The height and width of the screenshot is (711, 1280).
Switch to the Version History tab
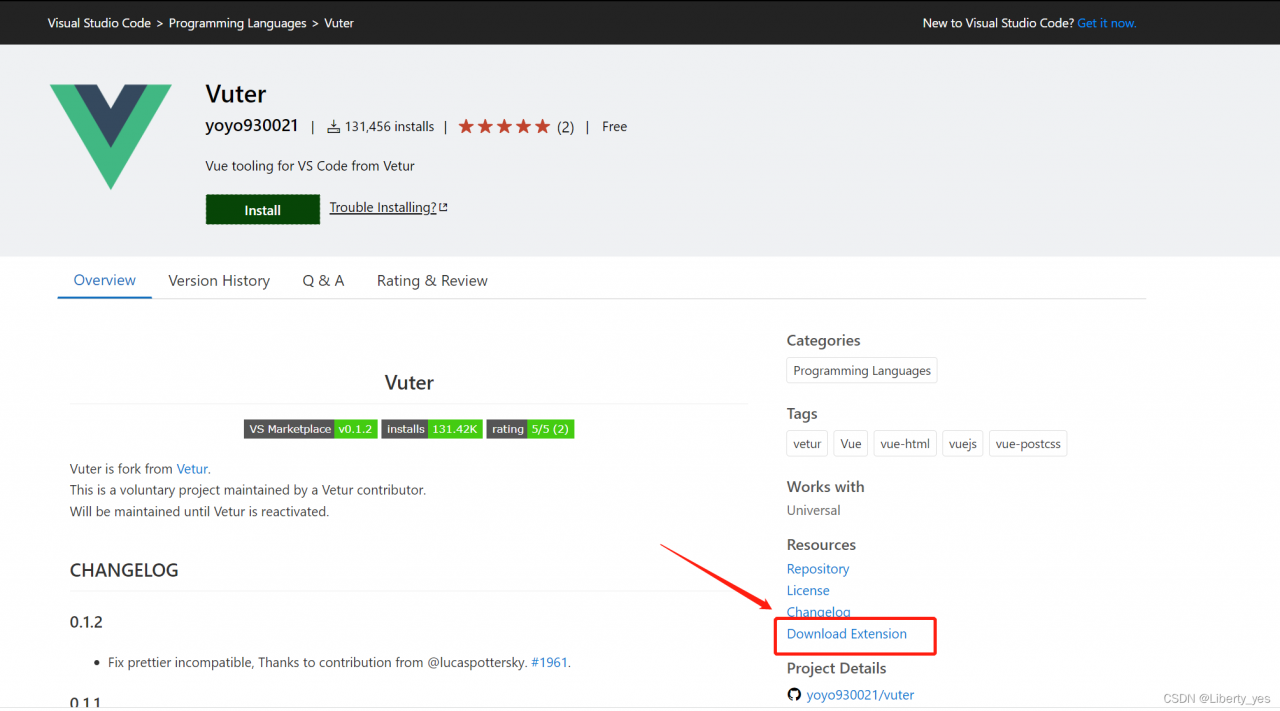click(x=219, y=281)
